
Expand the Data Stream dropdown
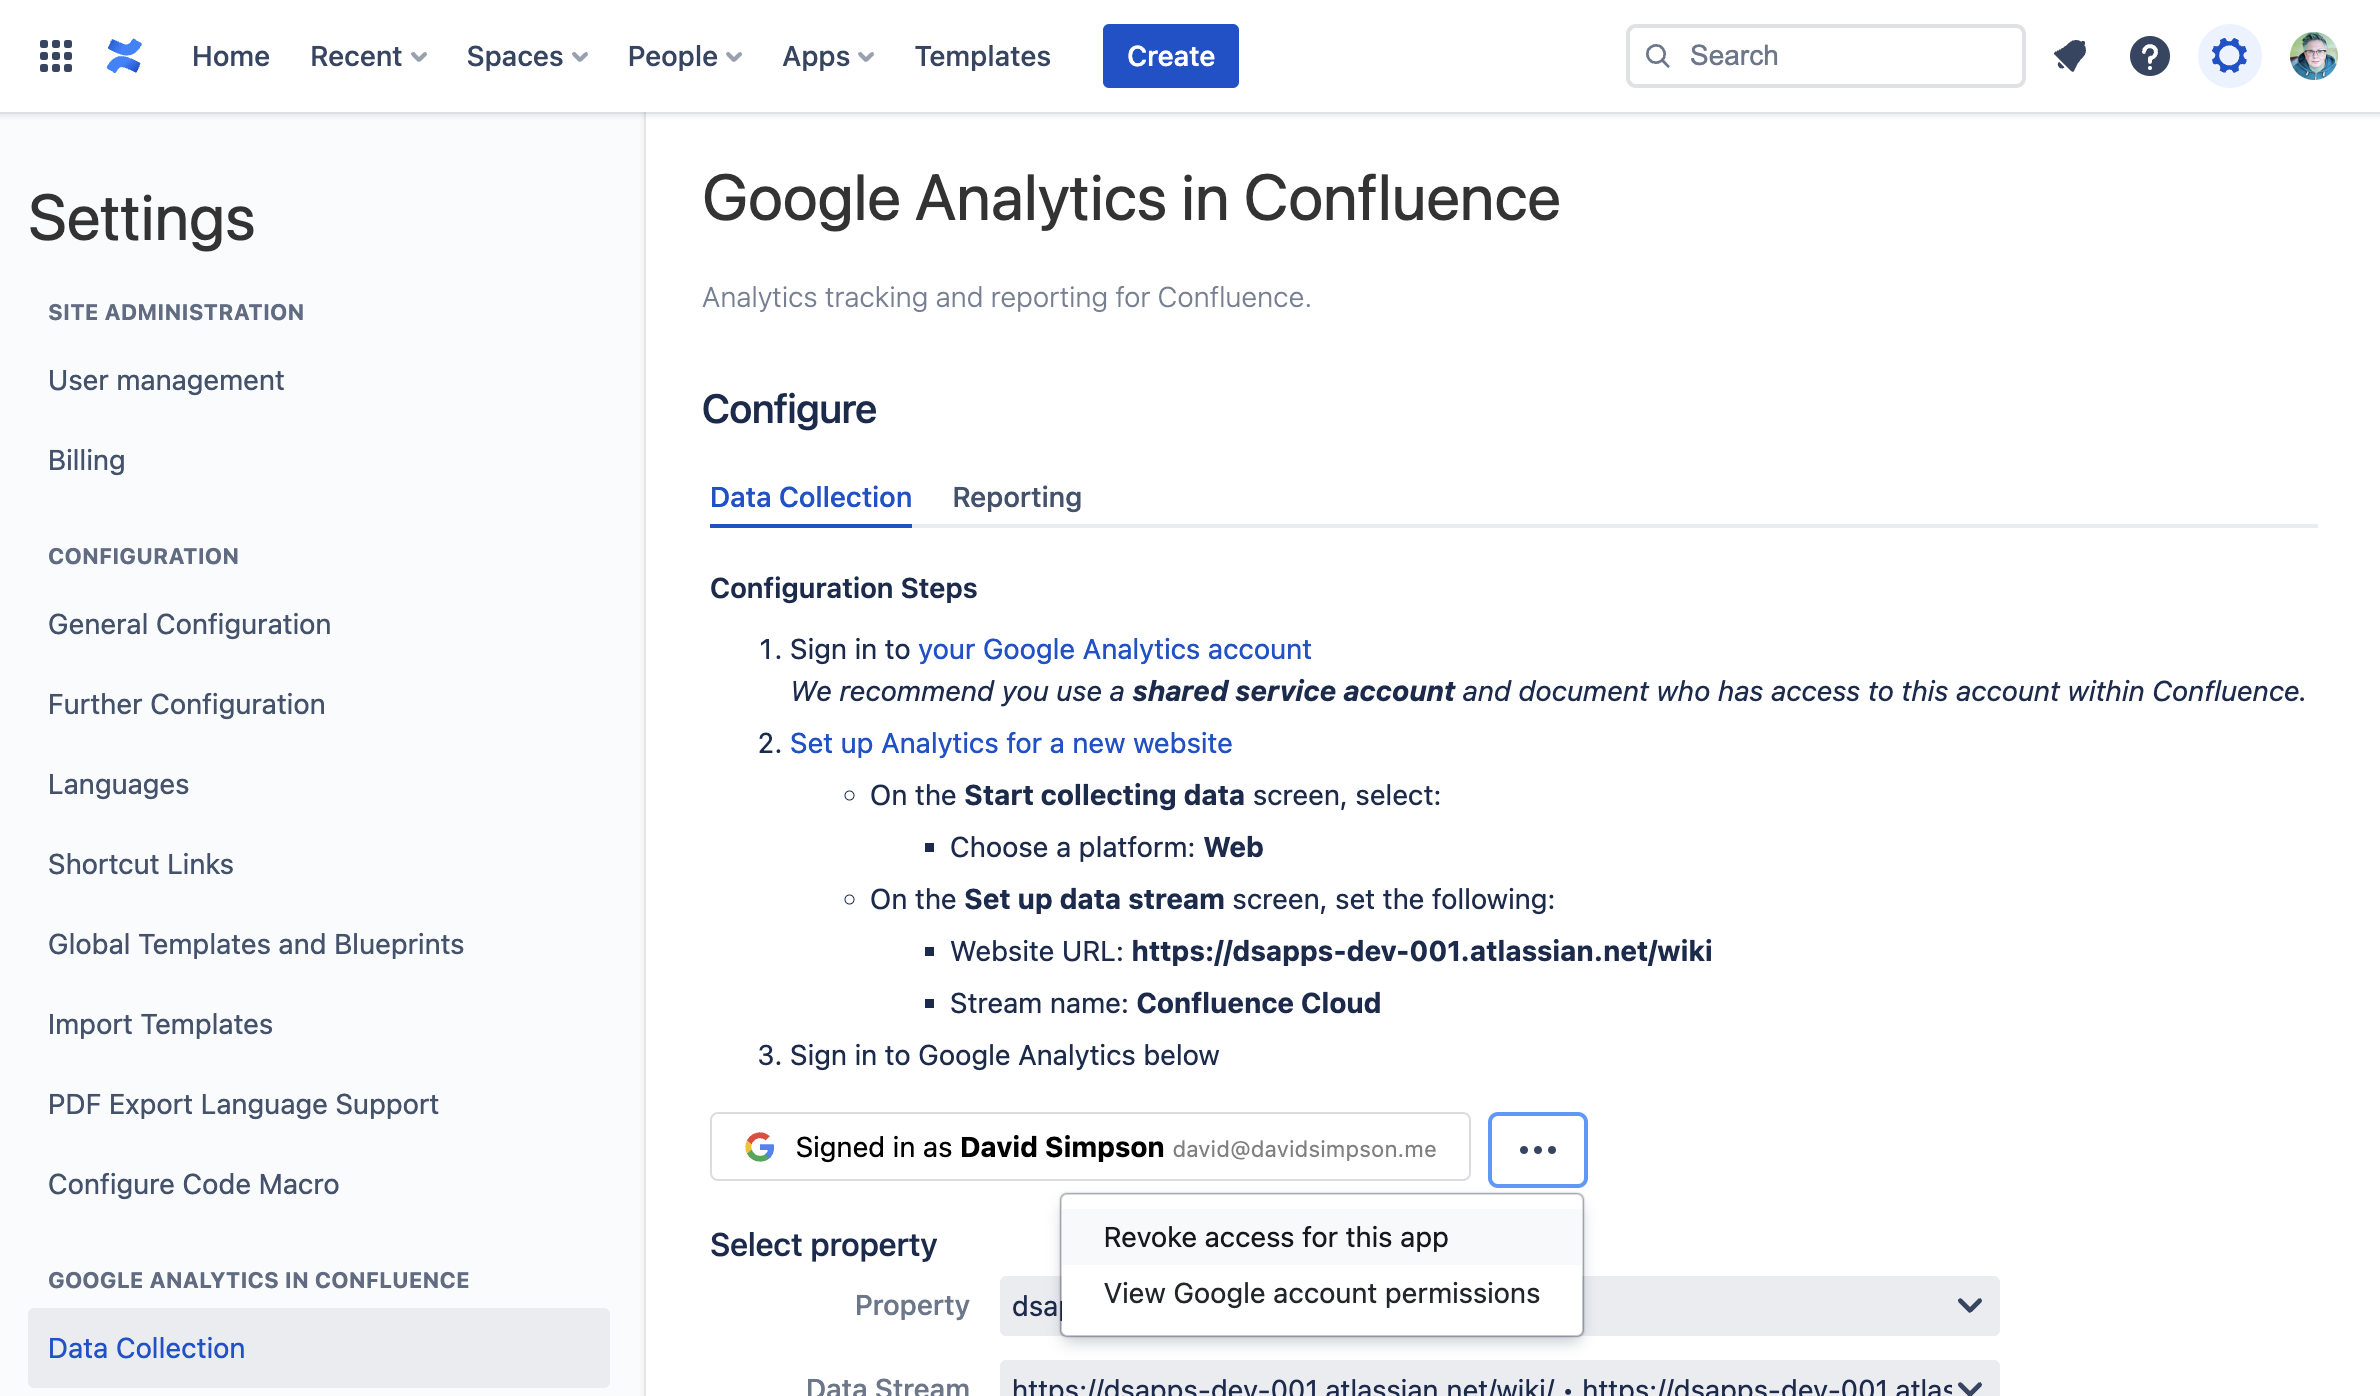point(1969,1386)
